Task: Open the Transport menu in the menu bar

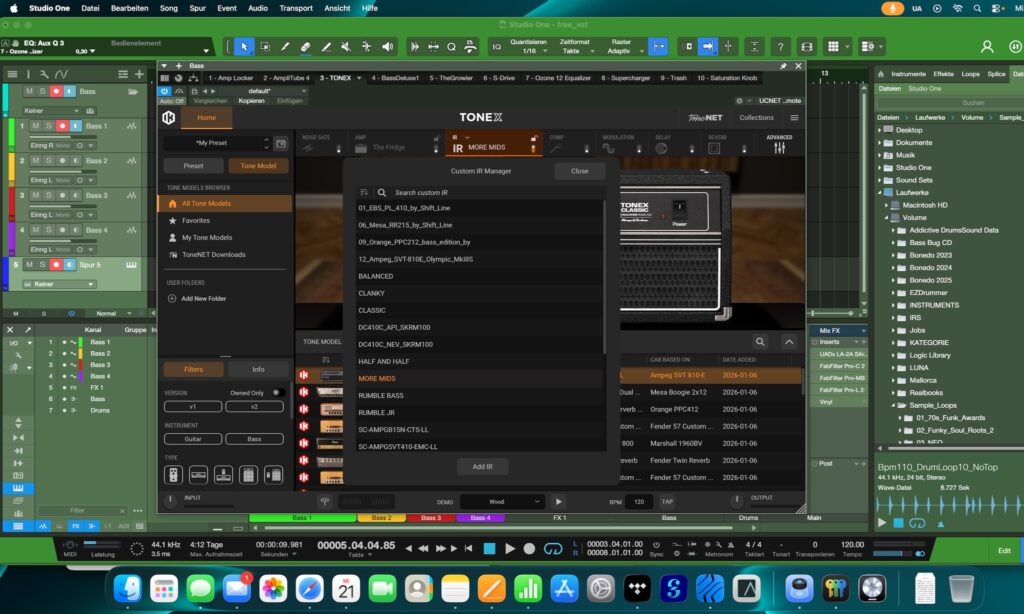Action: click(296, 8)
